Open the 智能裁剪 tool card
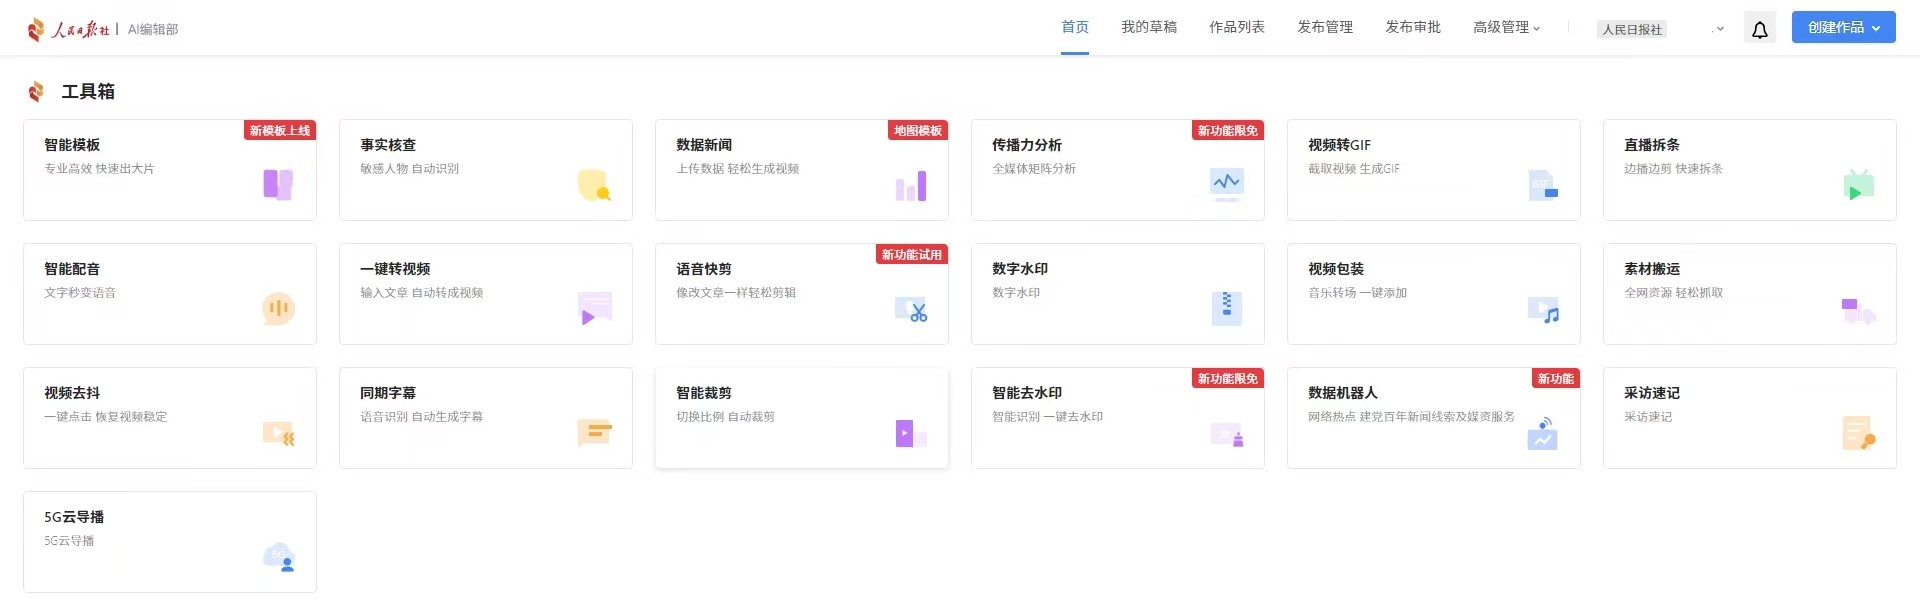 point(801,418)
